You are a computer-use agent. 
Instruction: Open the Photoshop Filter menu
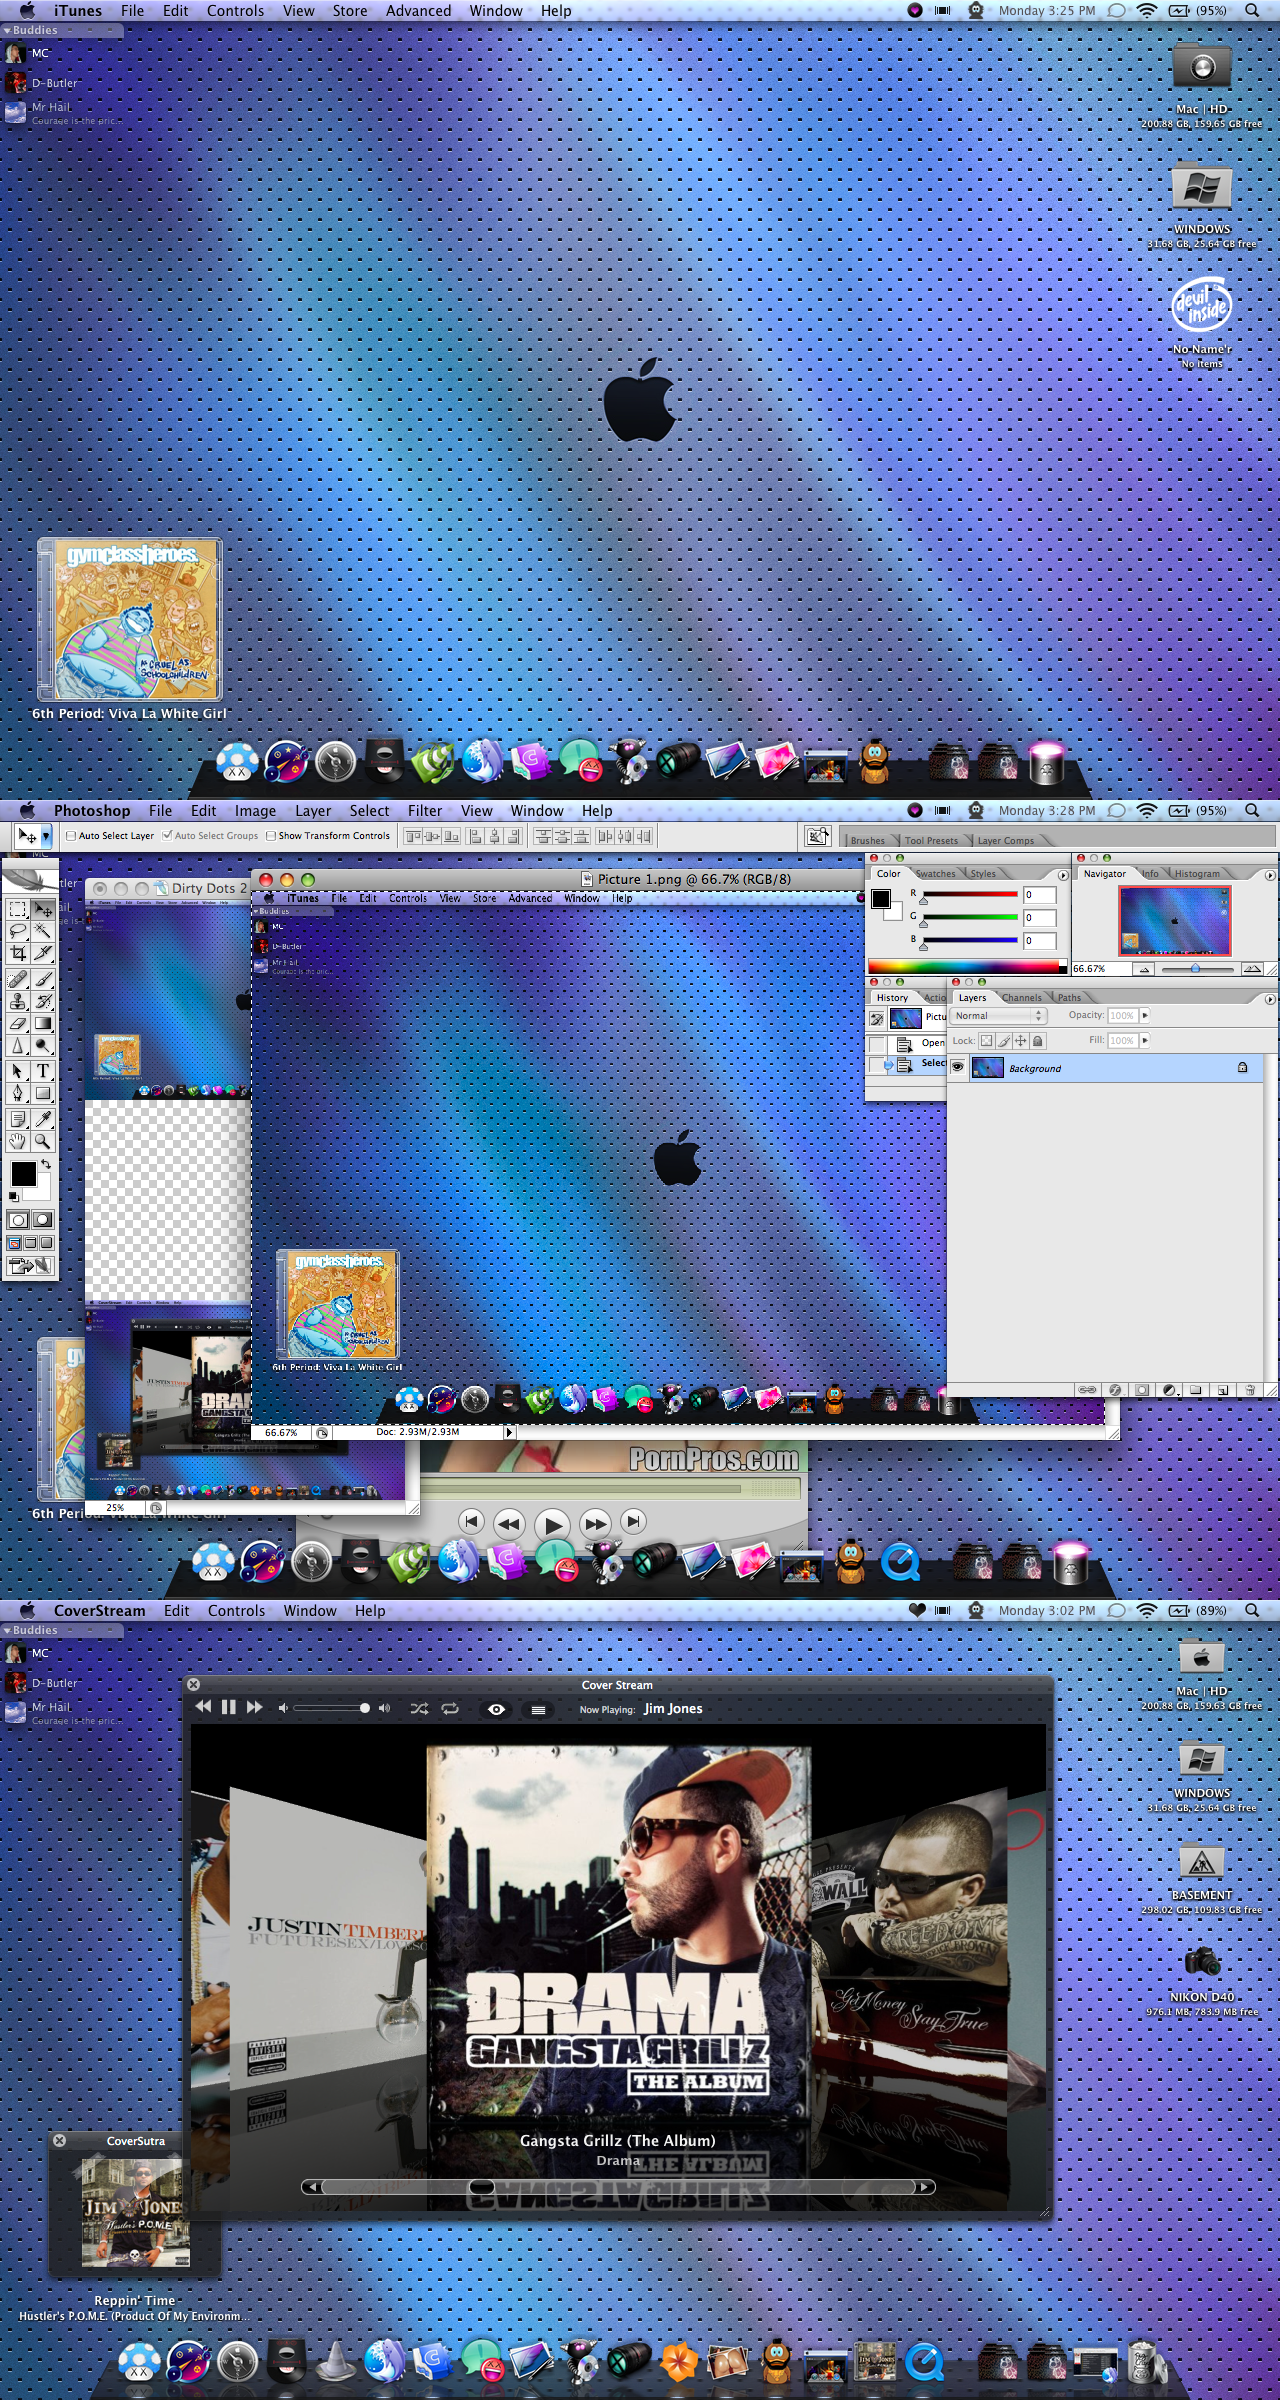point(424,811)
